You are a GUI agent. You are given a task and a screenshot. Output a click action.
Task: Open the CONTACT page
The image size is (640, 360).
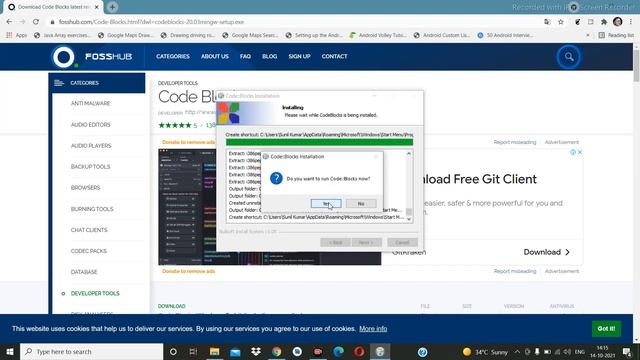click(x=334, y=56)
